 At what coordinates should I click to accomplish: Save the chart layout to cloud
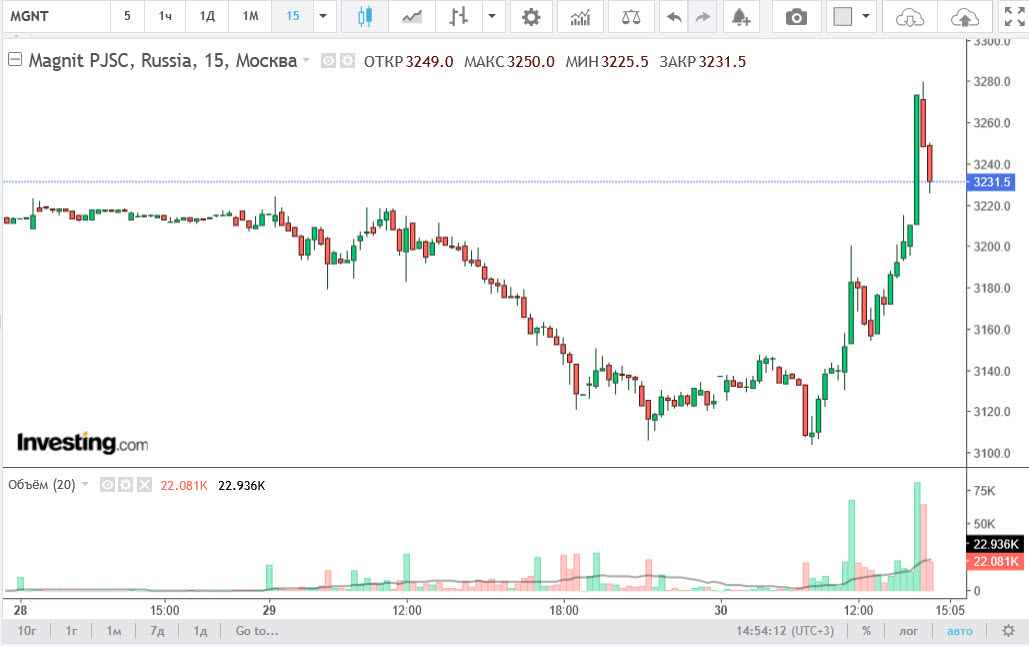(x=964, y=17)
